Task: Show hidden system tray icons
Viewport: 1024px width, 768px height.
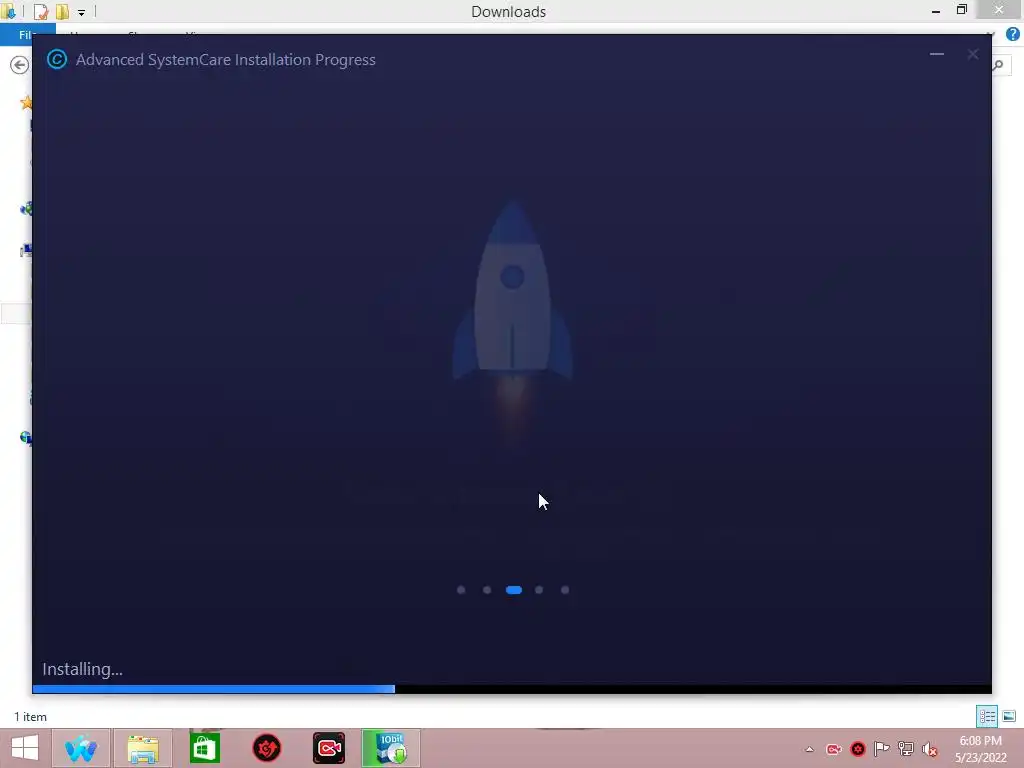Action: tap(810, 749)
